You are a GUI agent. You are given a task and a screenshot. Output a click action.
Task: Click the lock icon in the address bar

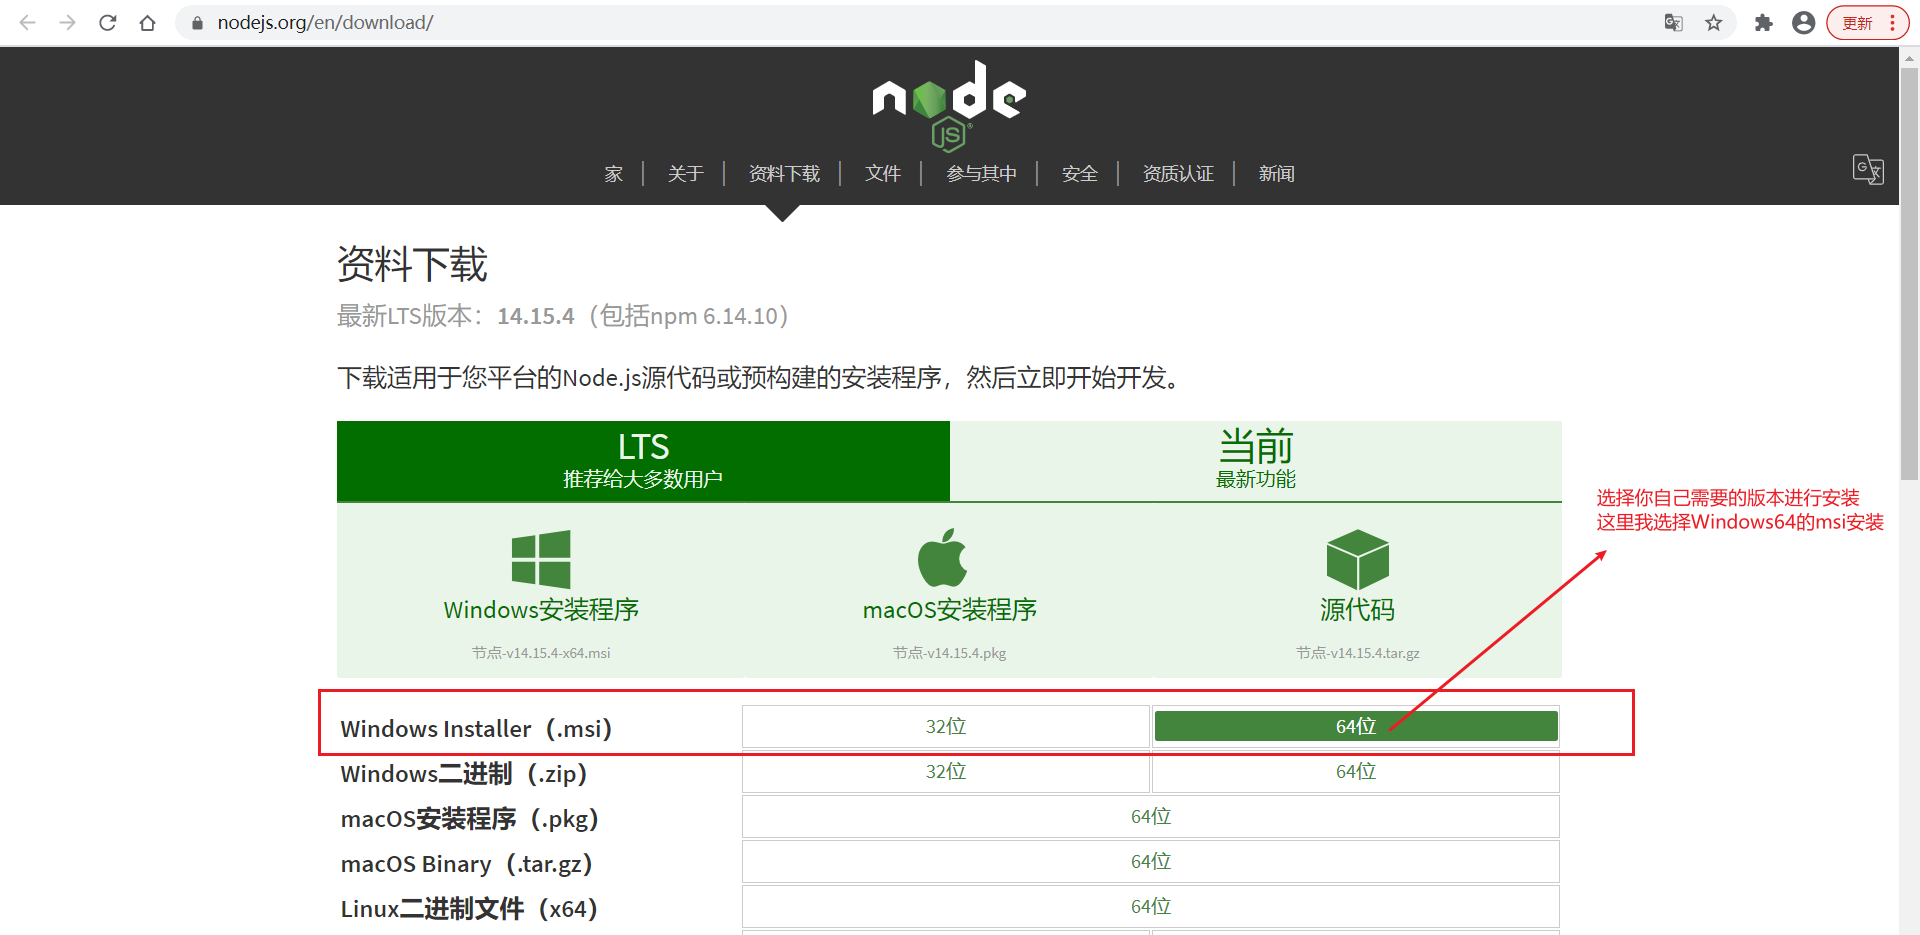197,22
